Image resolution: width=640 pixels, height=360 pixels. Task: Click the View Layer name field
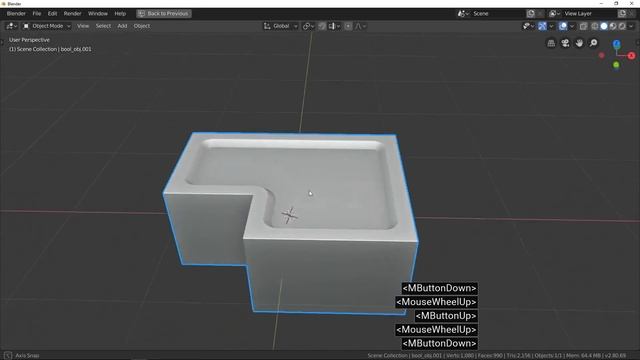click(589, 13)
